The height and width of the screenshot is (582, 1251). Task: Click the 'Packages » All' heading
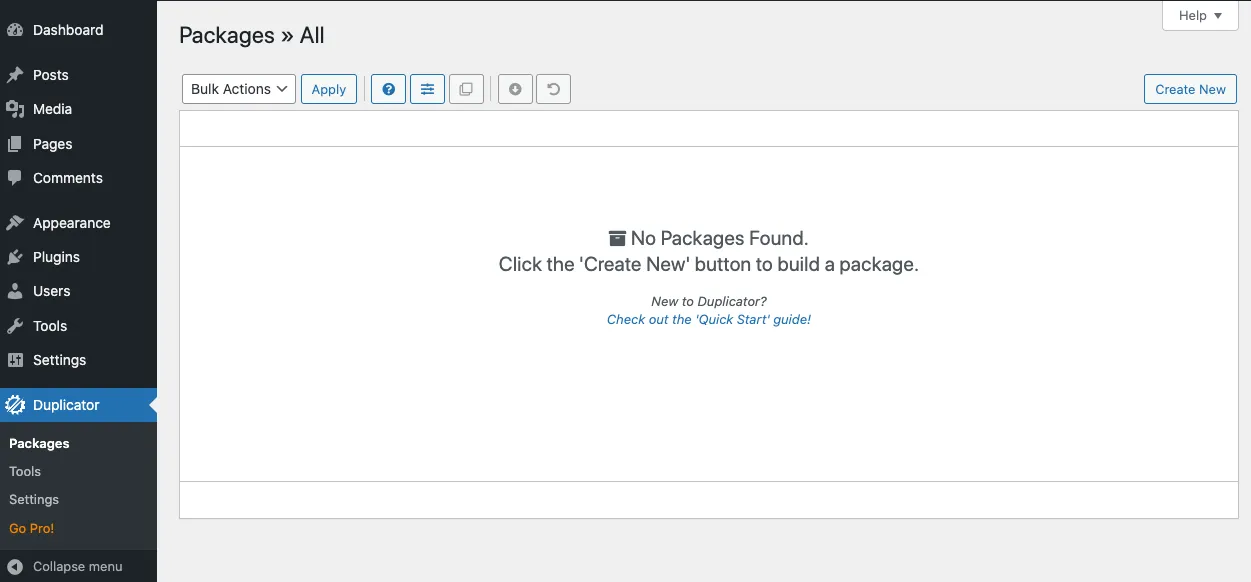click(252, 36)
